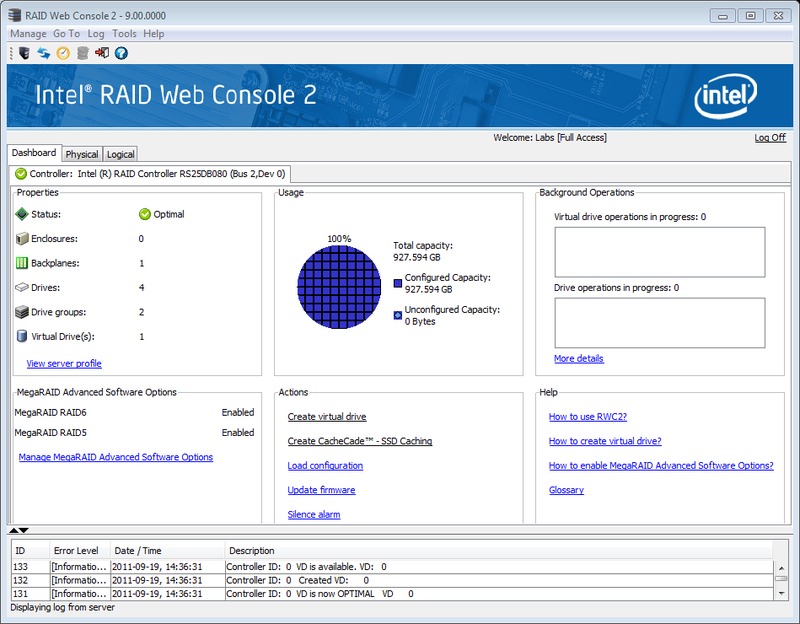Click the blue help question mark icon
Viewport: 800px width, 624px height.
pos(121,53)
